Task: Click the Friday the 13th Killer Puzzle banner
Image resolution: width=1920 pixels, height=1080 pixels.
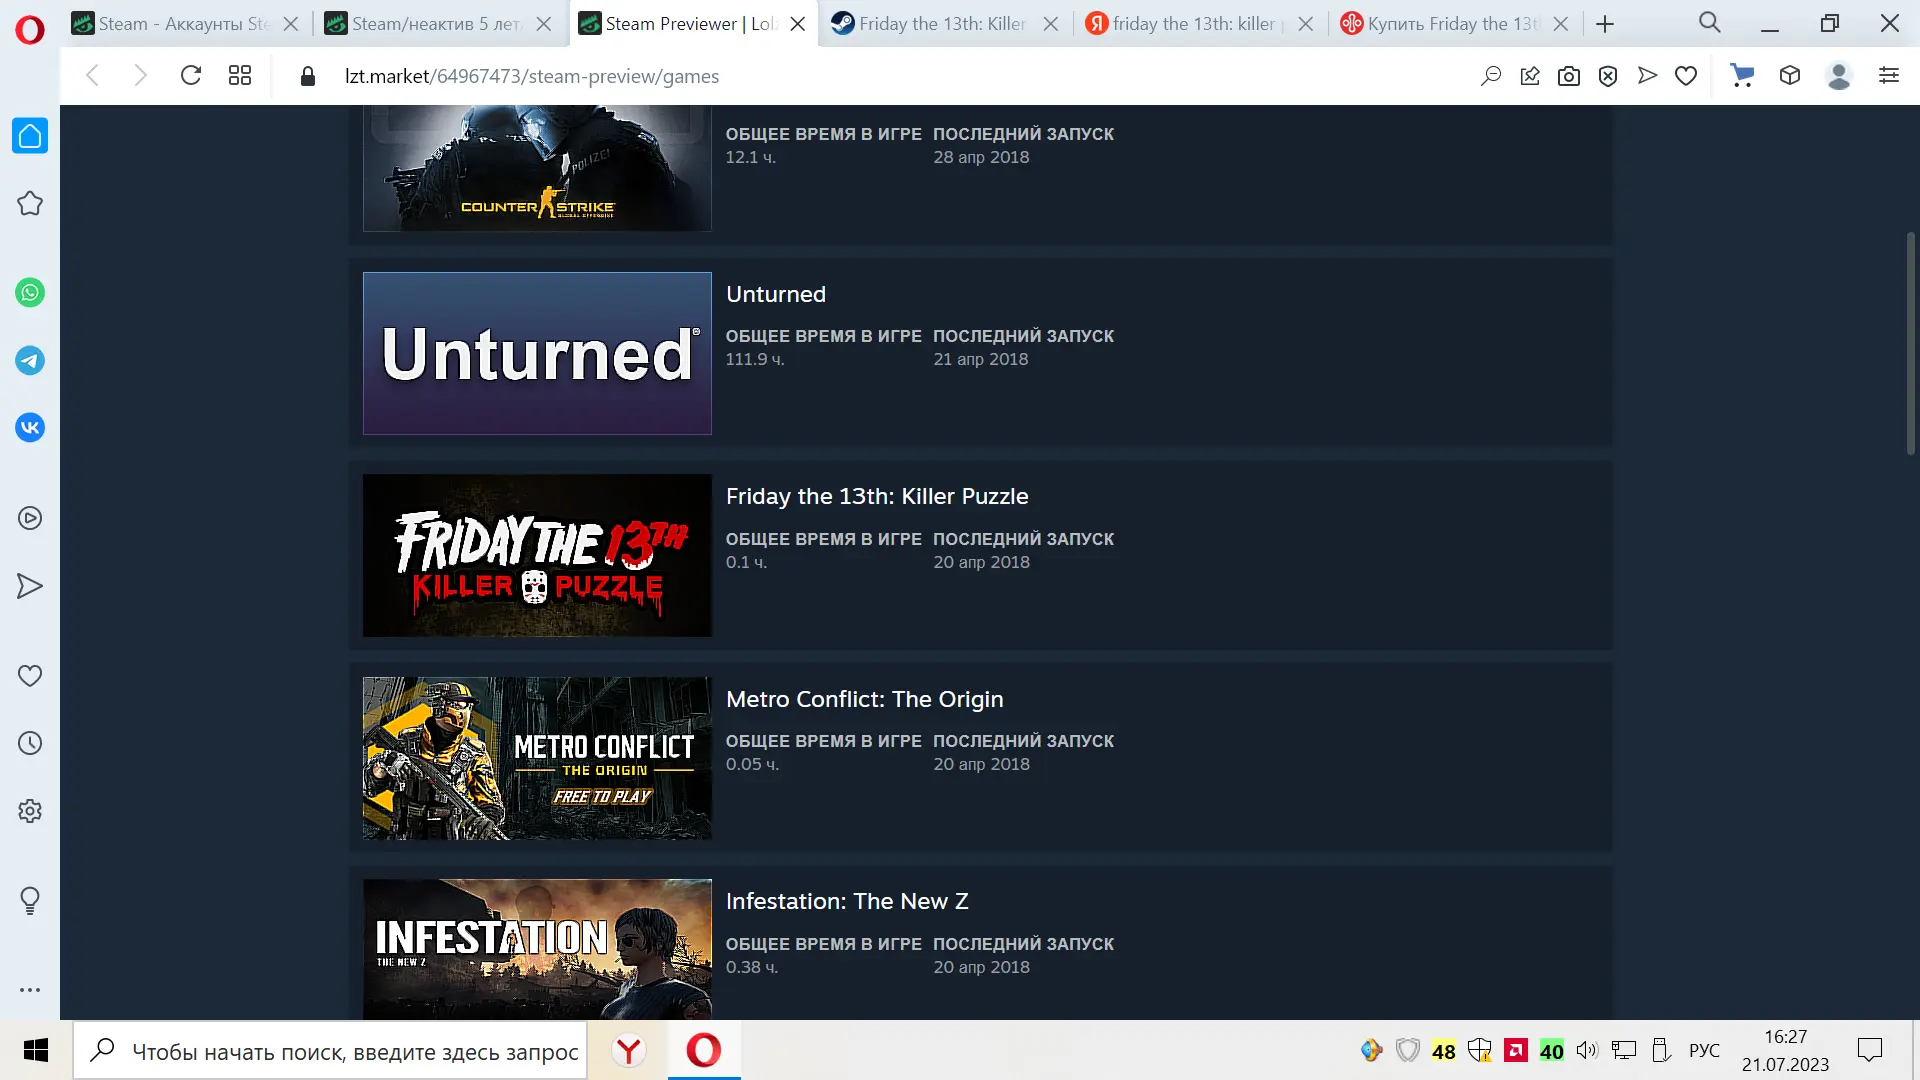Action: point(537,556)
